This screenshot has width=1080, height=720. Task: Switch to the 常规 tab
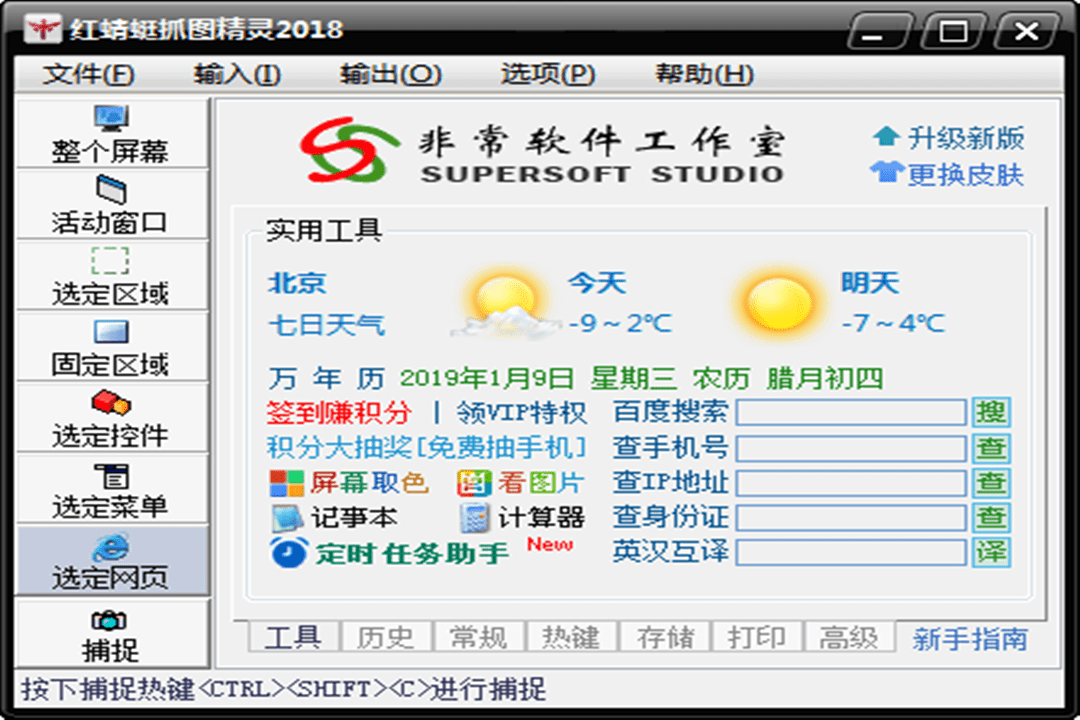(x=479, y=637)
